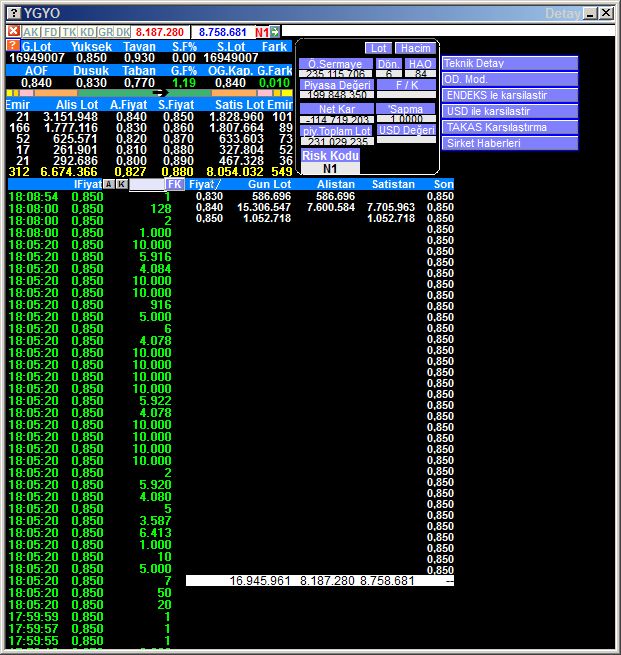
Task: Click the bid lot 3.151.948
Action: [71, 117]
